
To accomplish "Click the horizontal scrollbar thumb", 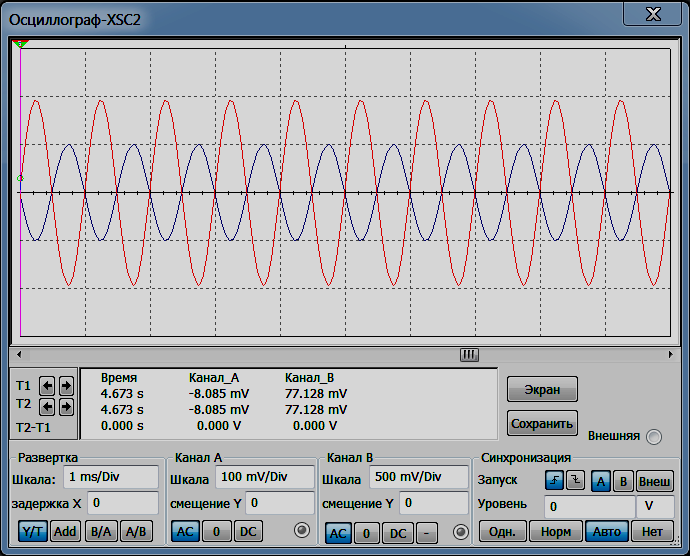I will [x=469, y=354].
